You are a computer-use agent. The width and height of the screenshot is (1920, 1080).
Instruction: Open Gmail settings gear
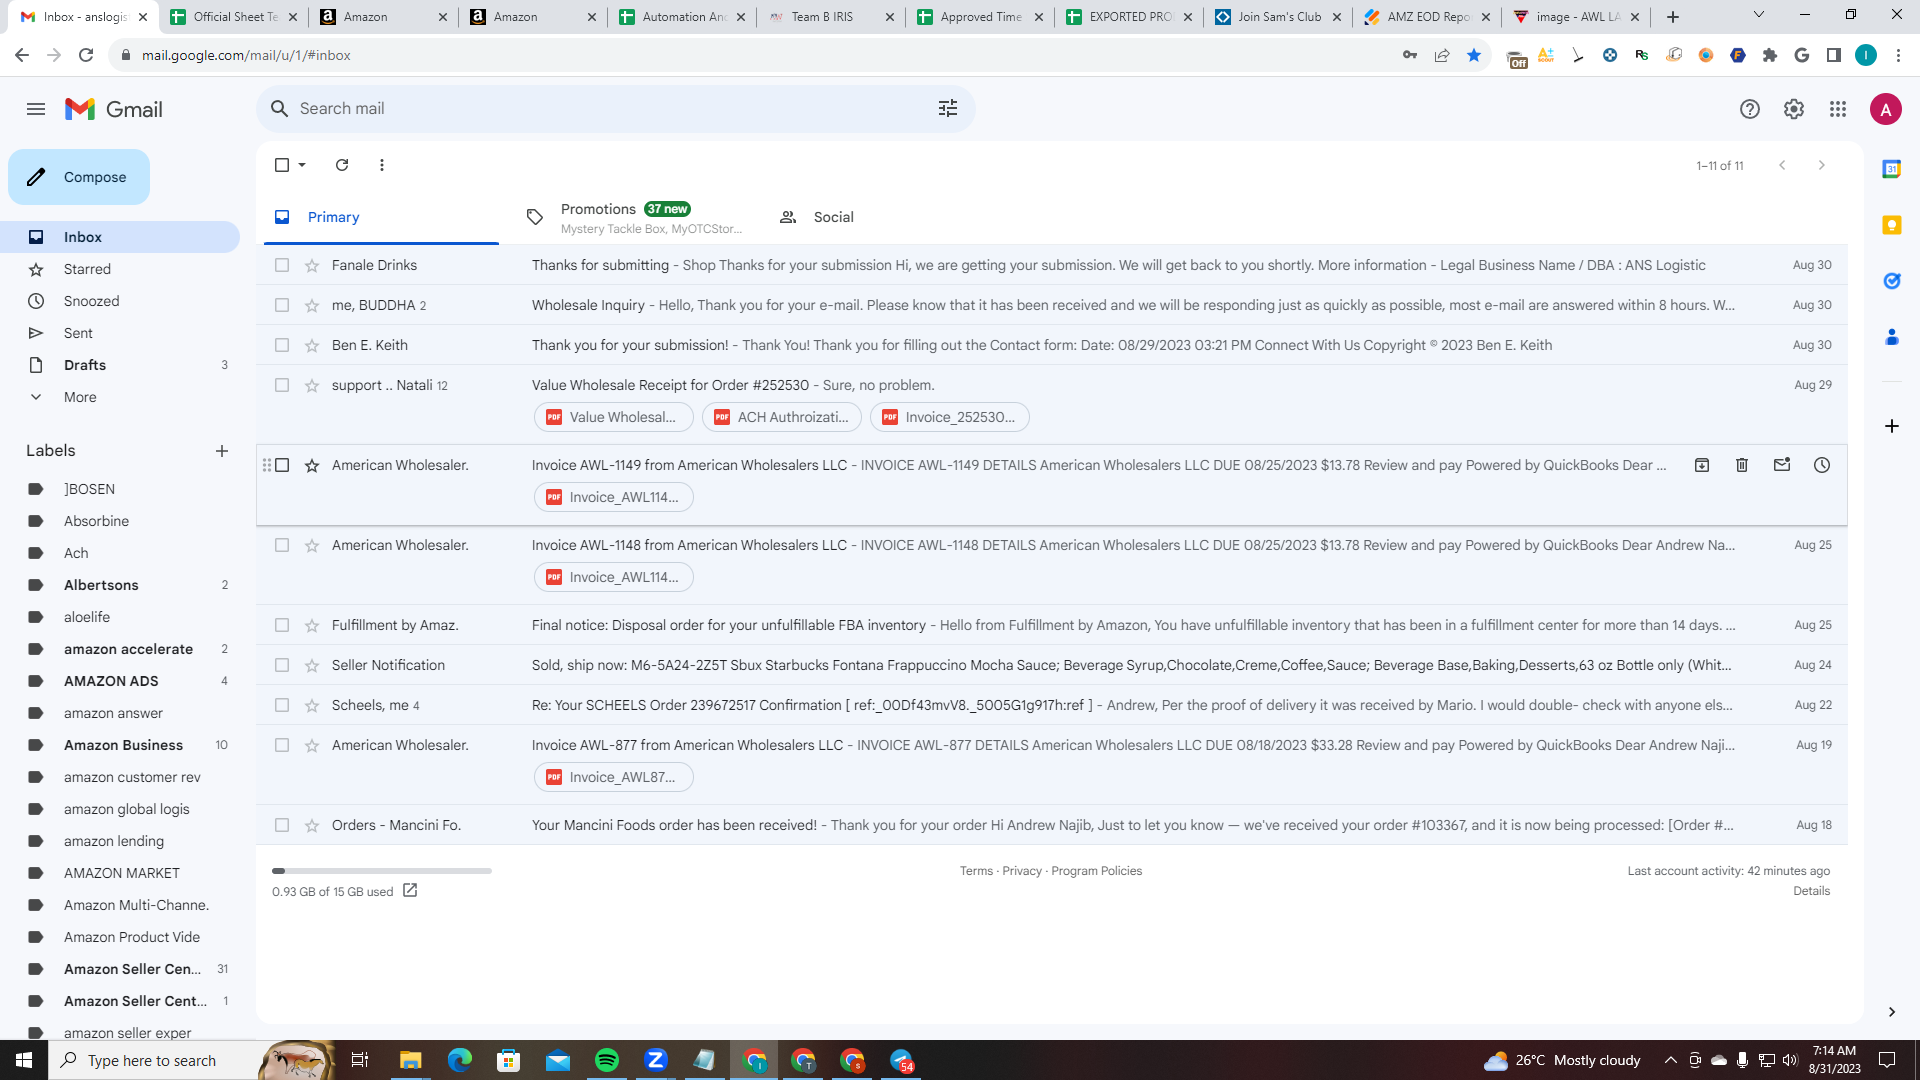[x=1794, y=109]
